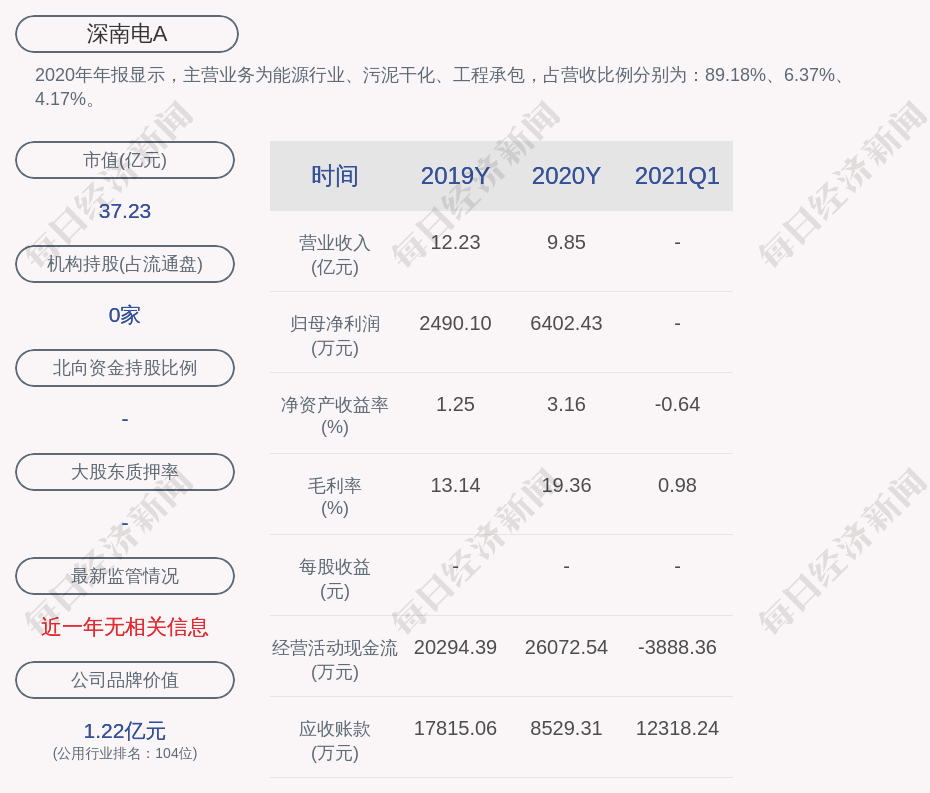This screenshot has height=793, width=930.
Task: Click the 每股收益(元) row label
Action: click(x=335, y=579)
